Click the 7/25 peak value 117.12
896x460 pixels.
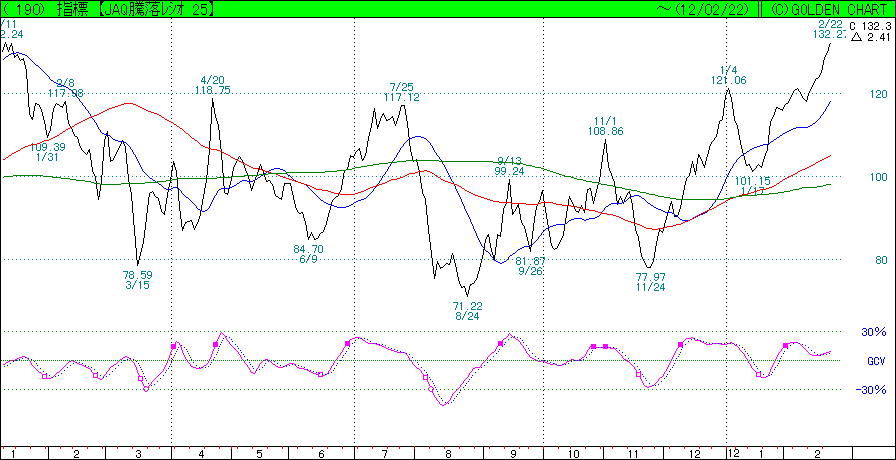tap(402, 97)
